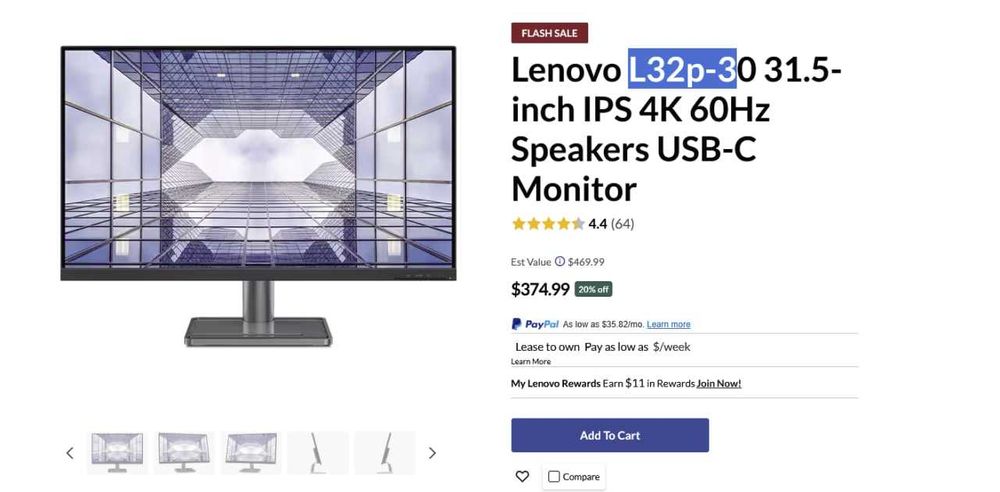Open the 64 reviews count
Screen dimensions: 1000x492
[622, 223]
